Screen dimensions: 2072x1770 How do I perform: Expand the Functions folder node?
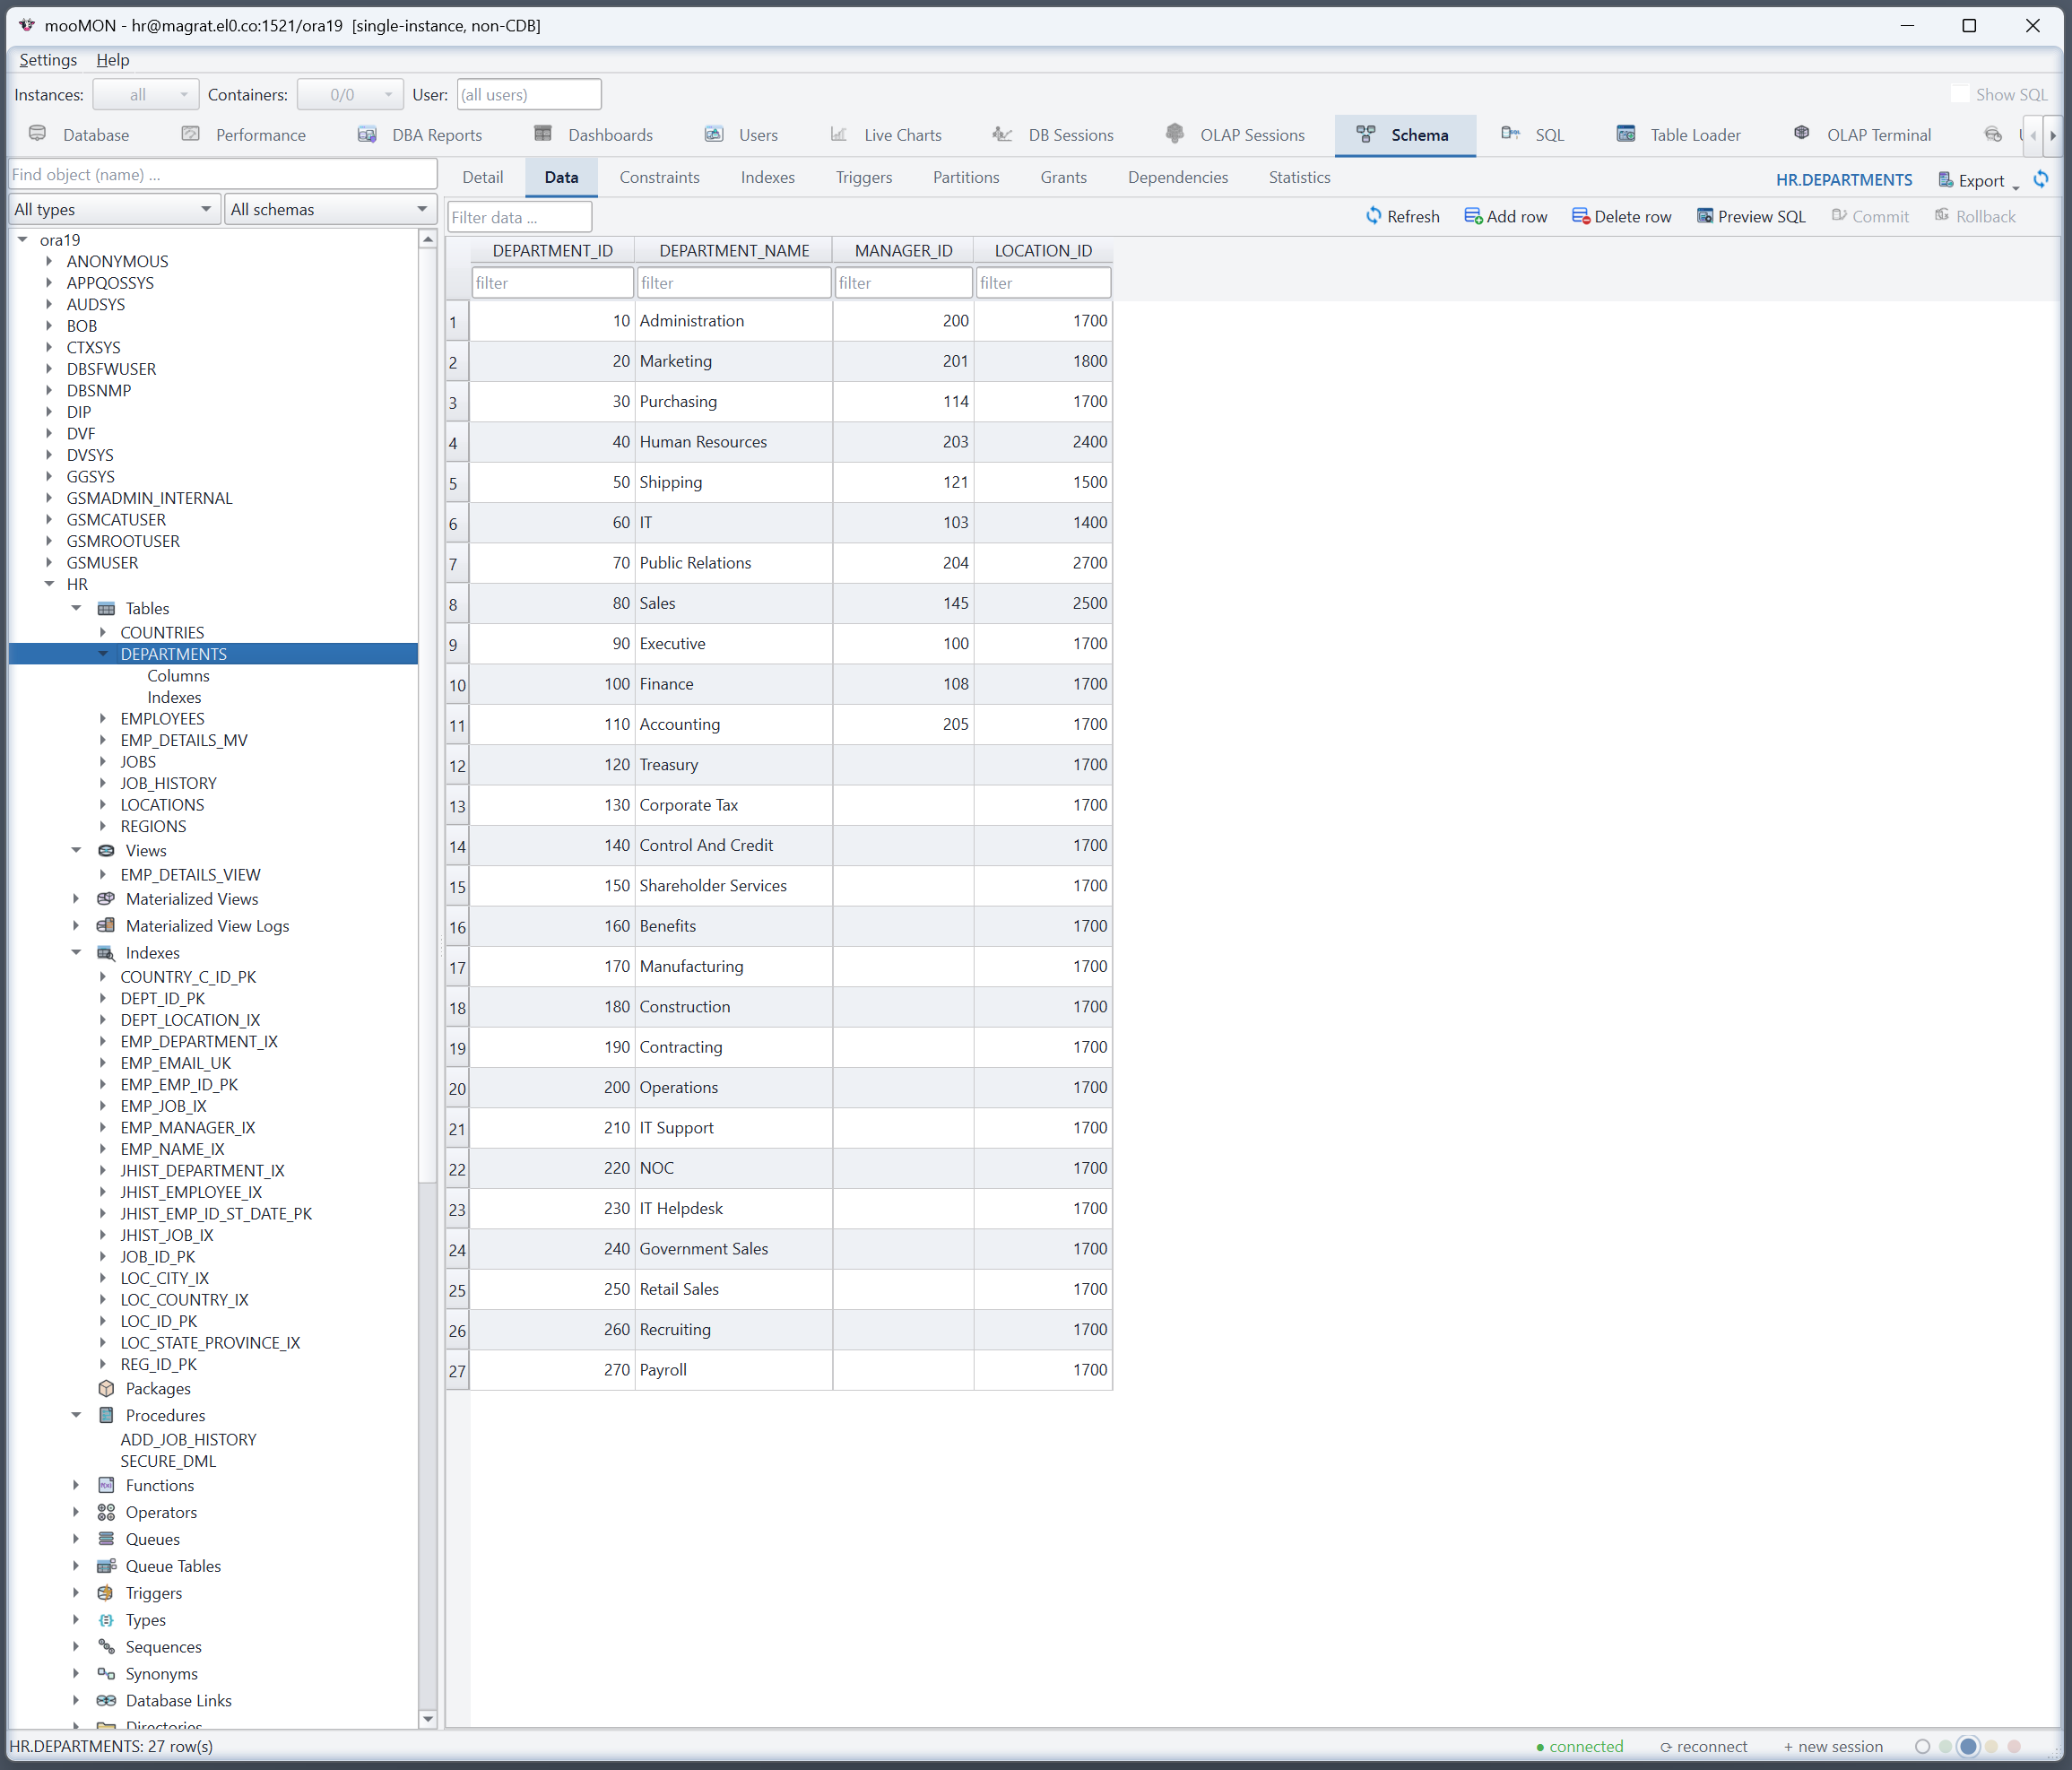[76, 1485]
